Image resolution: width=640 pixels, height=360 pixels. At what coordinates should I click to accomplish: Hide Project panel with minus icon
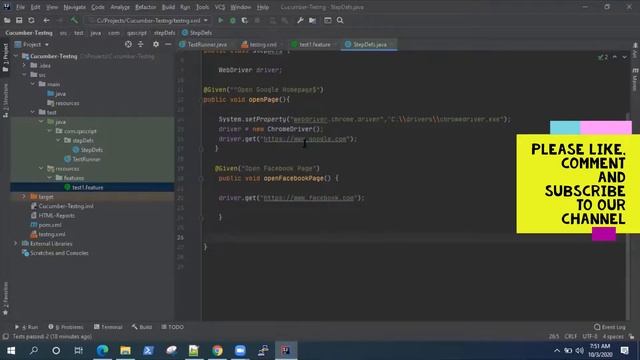click(x=168, y=44)
